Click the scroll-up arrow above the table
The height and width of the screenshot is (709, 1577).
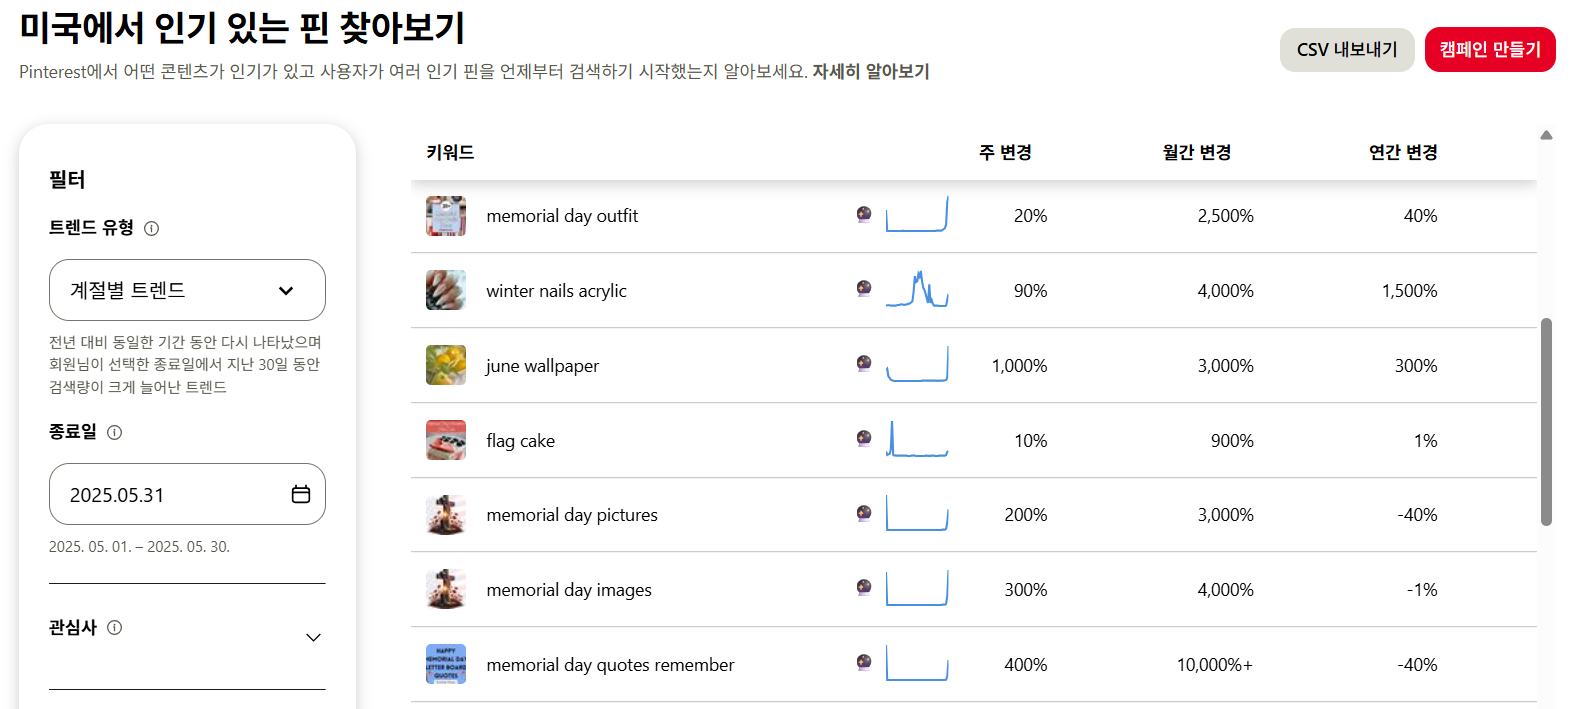tap(1546, 135)
